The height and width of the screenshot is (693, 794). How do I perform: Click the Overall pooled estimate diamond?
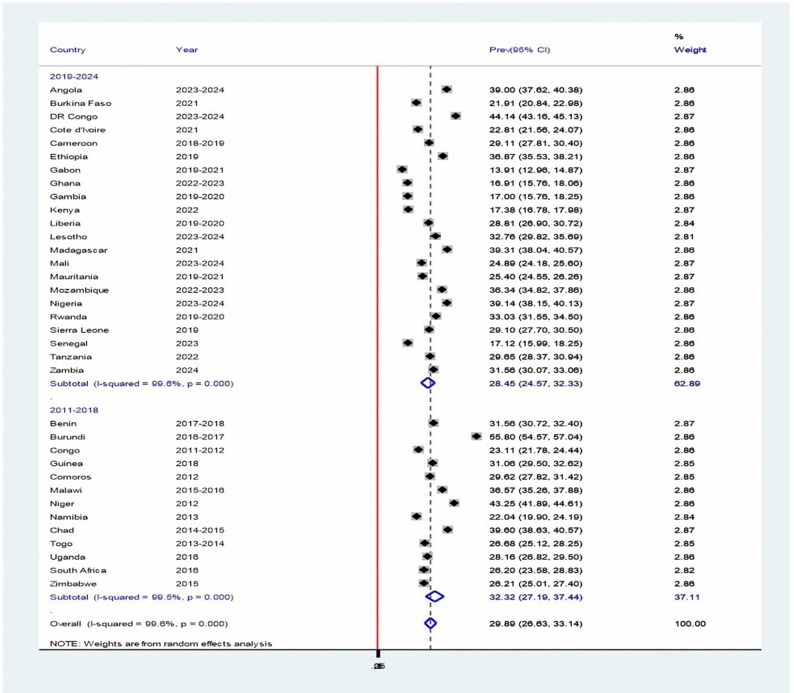430,624
